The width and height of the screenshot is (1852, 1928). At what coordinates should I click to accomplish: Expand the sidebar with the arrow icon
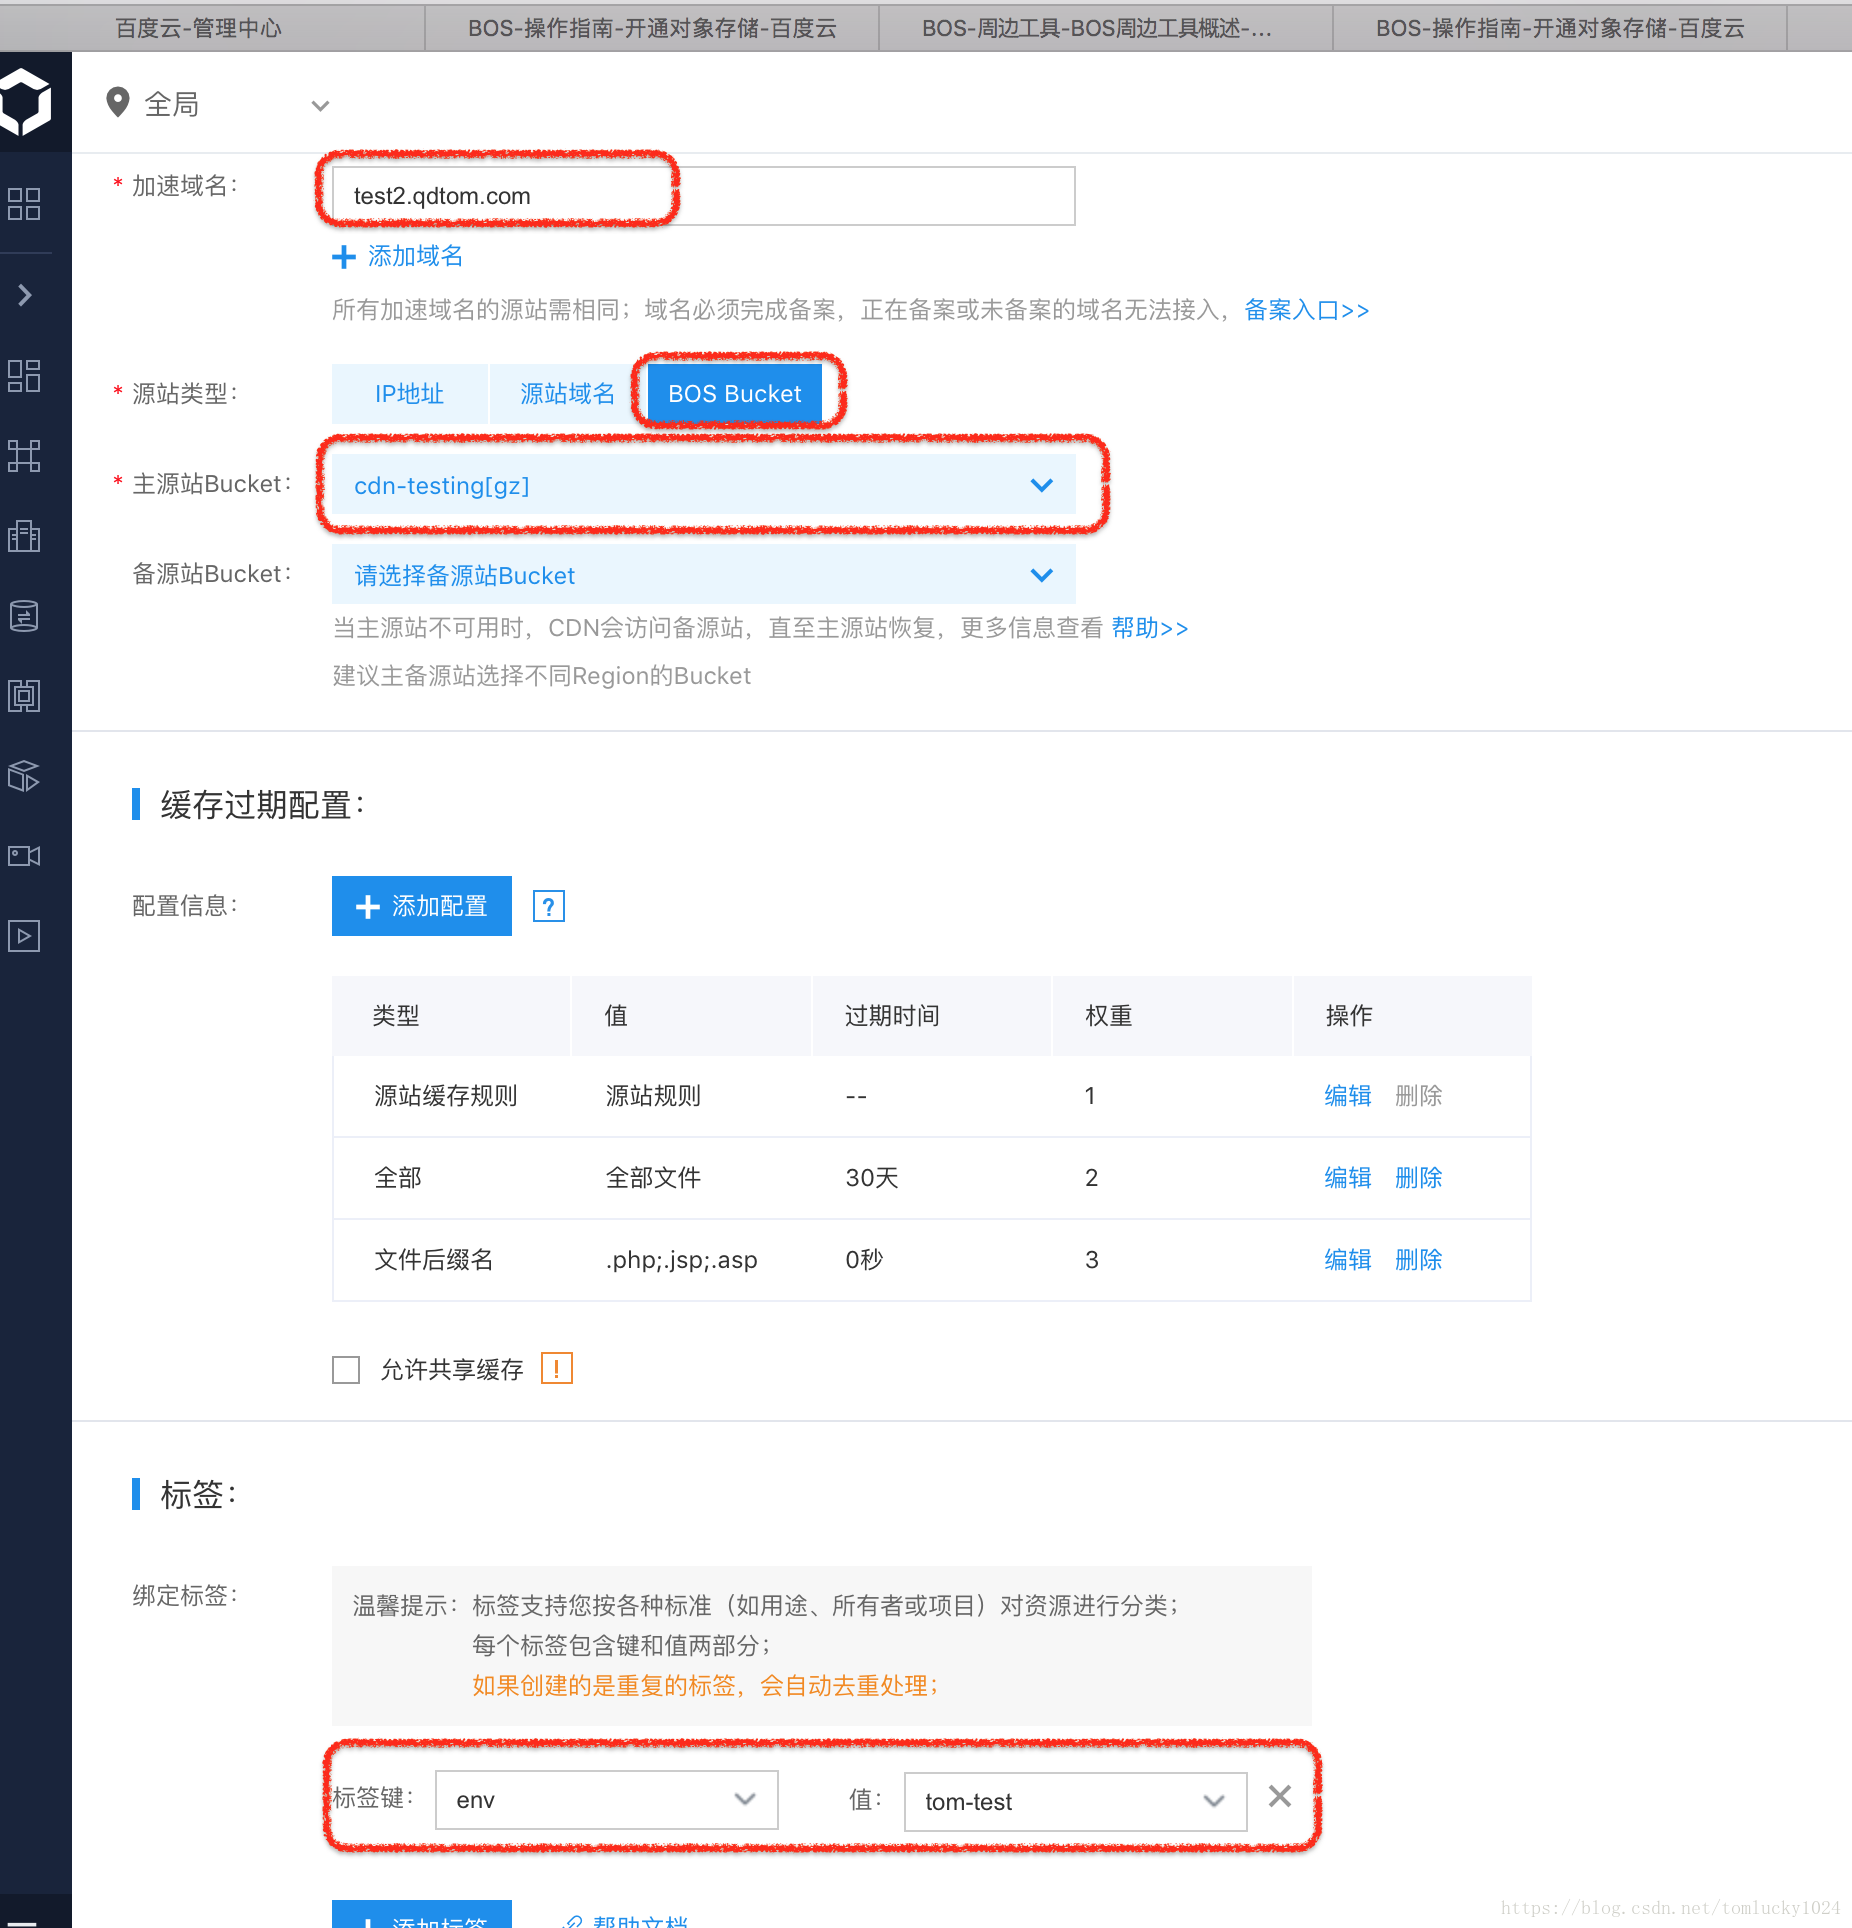pyautogui.click(x=25, y=295)
